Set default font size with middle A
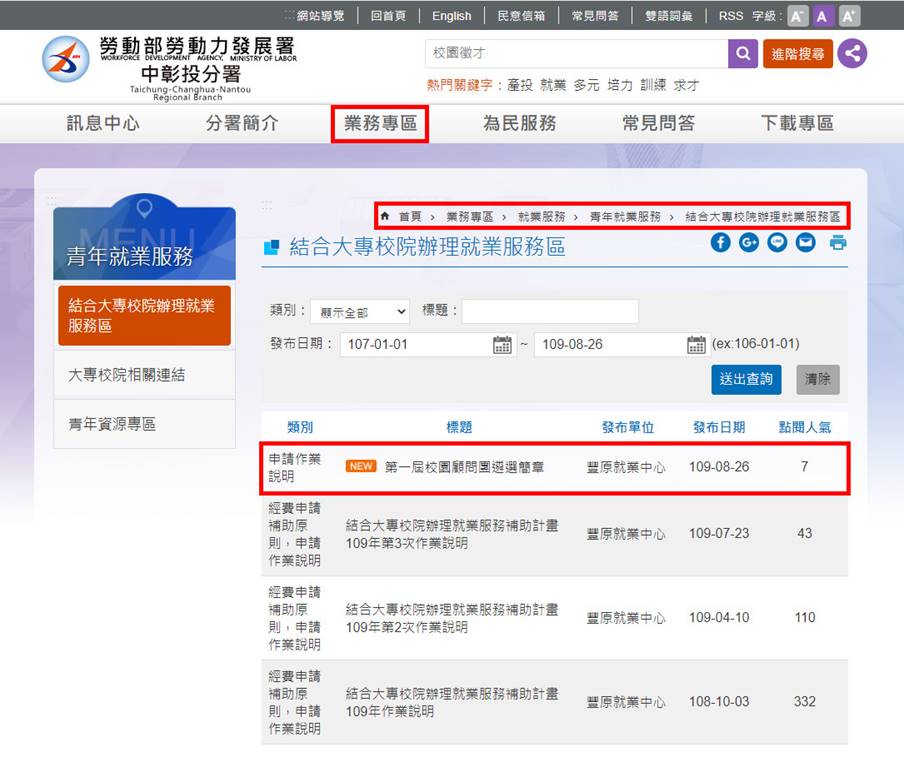 (x=822, y=16)
